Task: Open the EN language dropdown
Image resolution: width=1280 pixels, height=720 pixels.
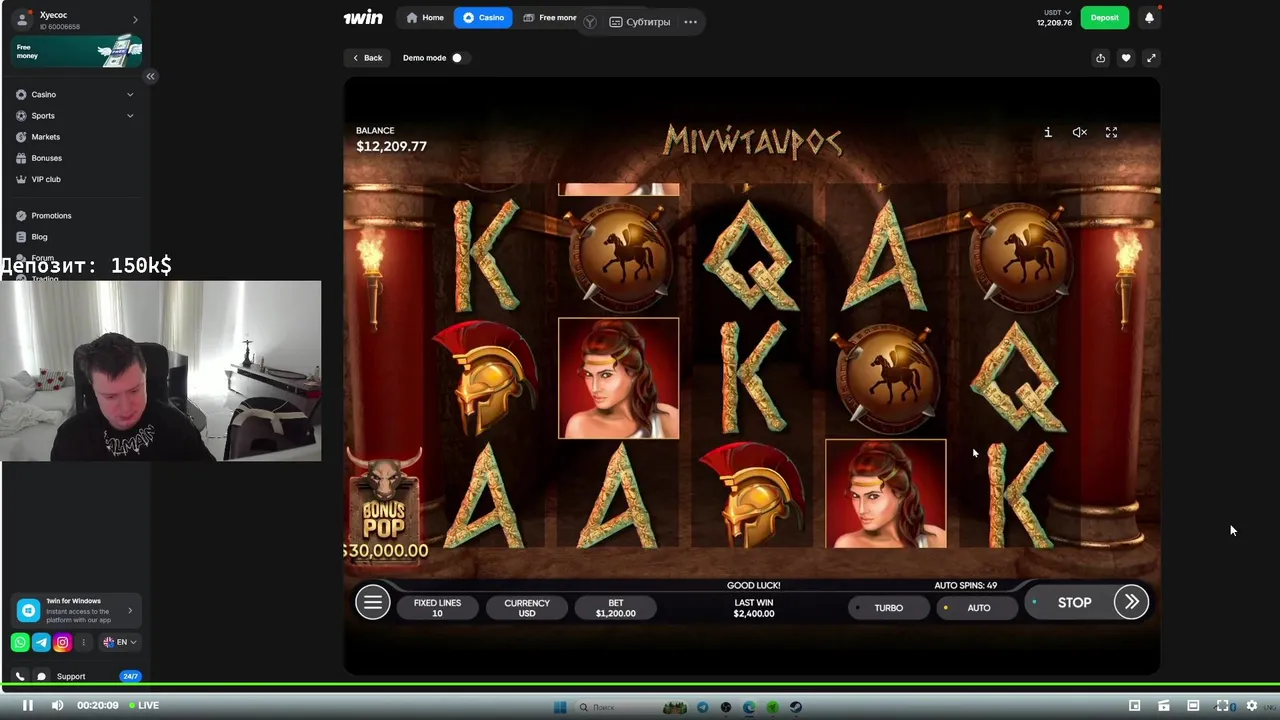Action: pos(121,642)
